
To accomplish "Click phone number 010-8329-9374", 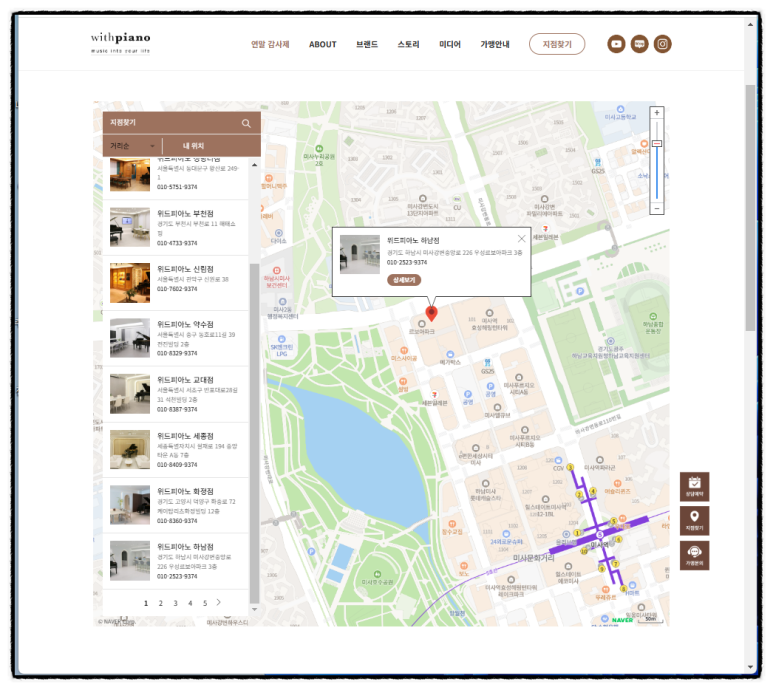I will (177, 353).
